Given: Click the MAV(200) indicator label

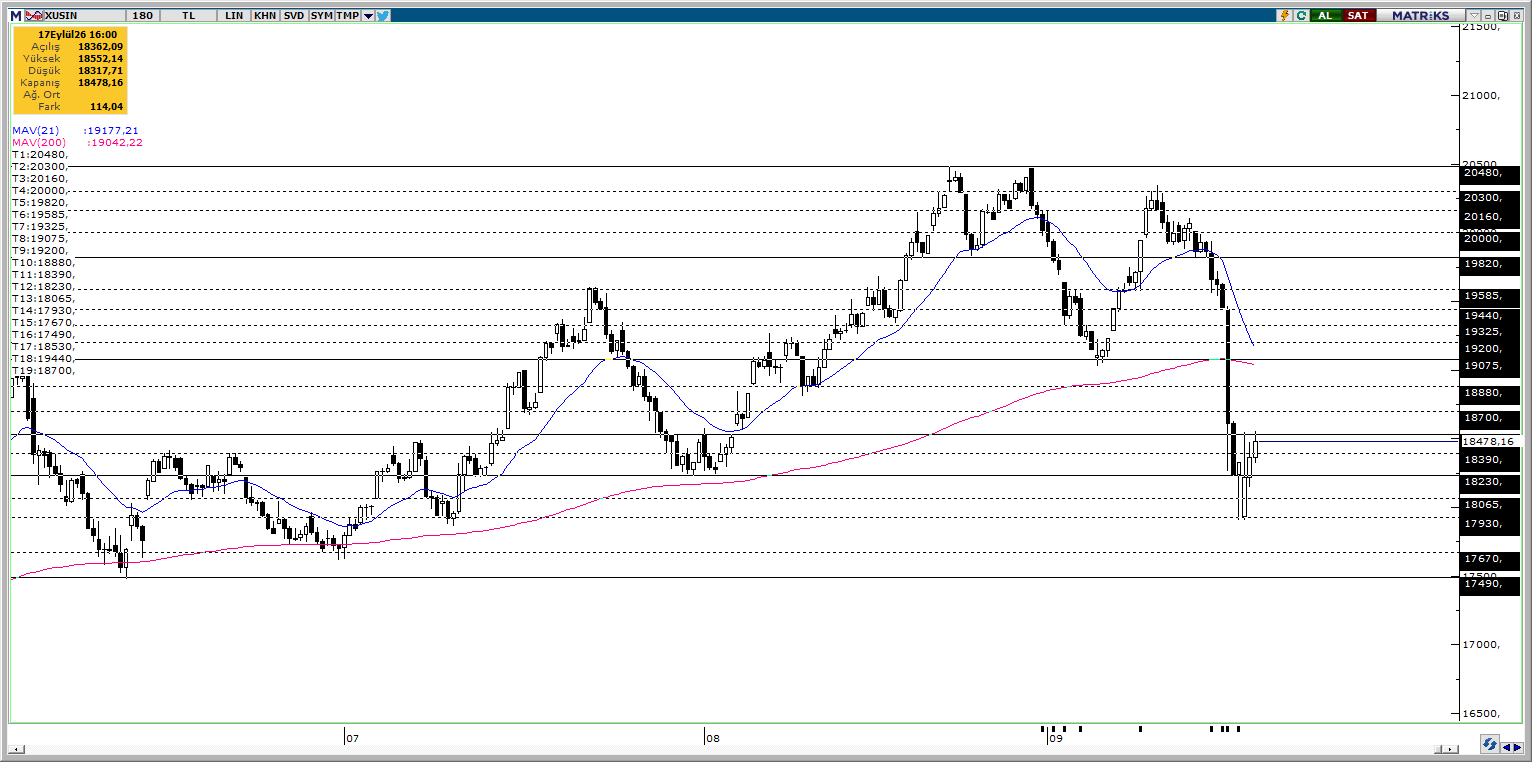Looking at the screenshot, I should (38, 143).
